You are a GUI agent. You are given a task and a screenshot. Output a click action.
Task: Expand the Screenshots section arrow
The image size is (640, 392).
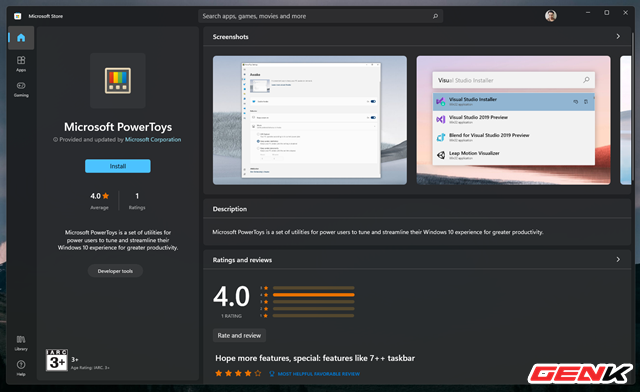pyautogui.click(x=618, y=36)
